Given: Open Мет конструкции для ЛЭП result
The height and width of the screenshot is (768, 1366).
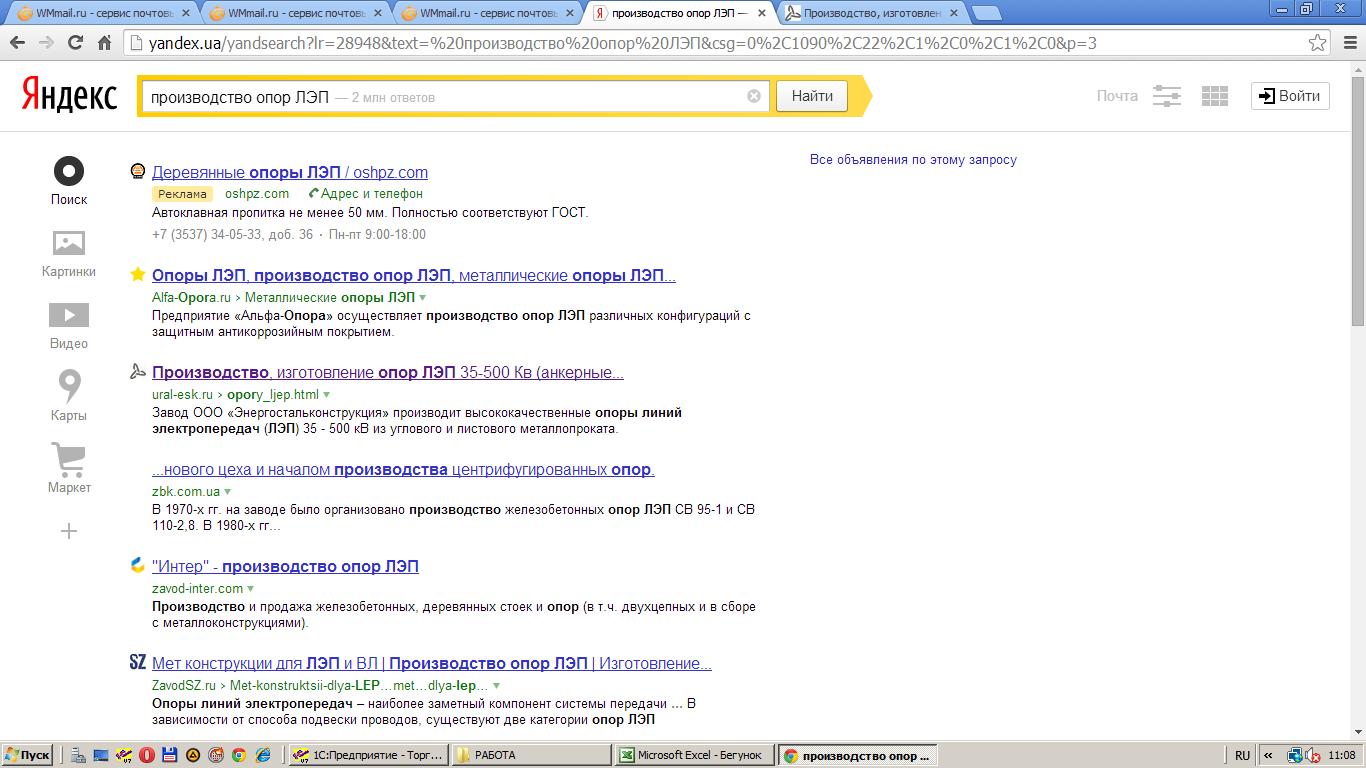Looking at the screenshot, I should (432, 664).
